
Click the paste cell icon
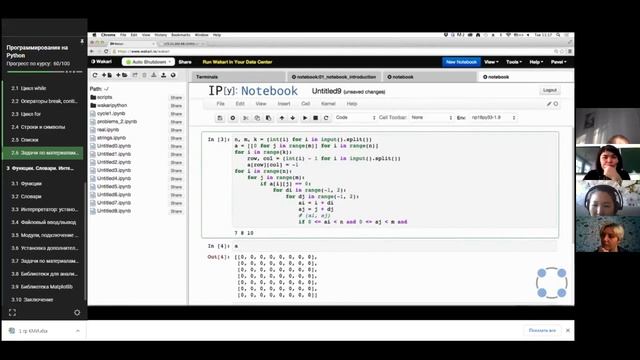[x=268, y=118]
